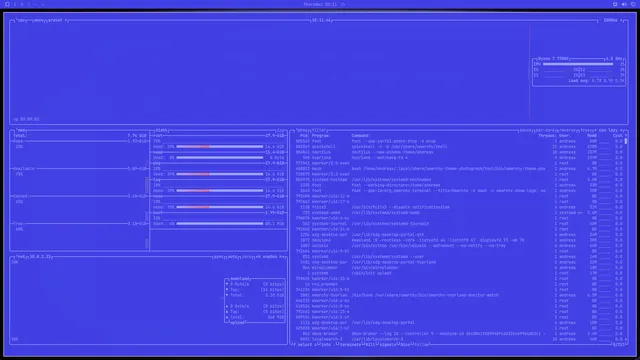The width and height of the screenshot is (640, 360).
Task: Click the 'MemB' column header
Action: coord(592,136)
